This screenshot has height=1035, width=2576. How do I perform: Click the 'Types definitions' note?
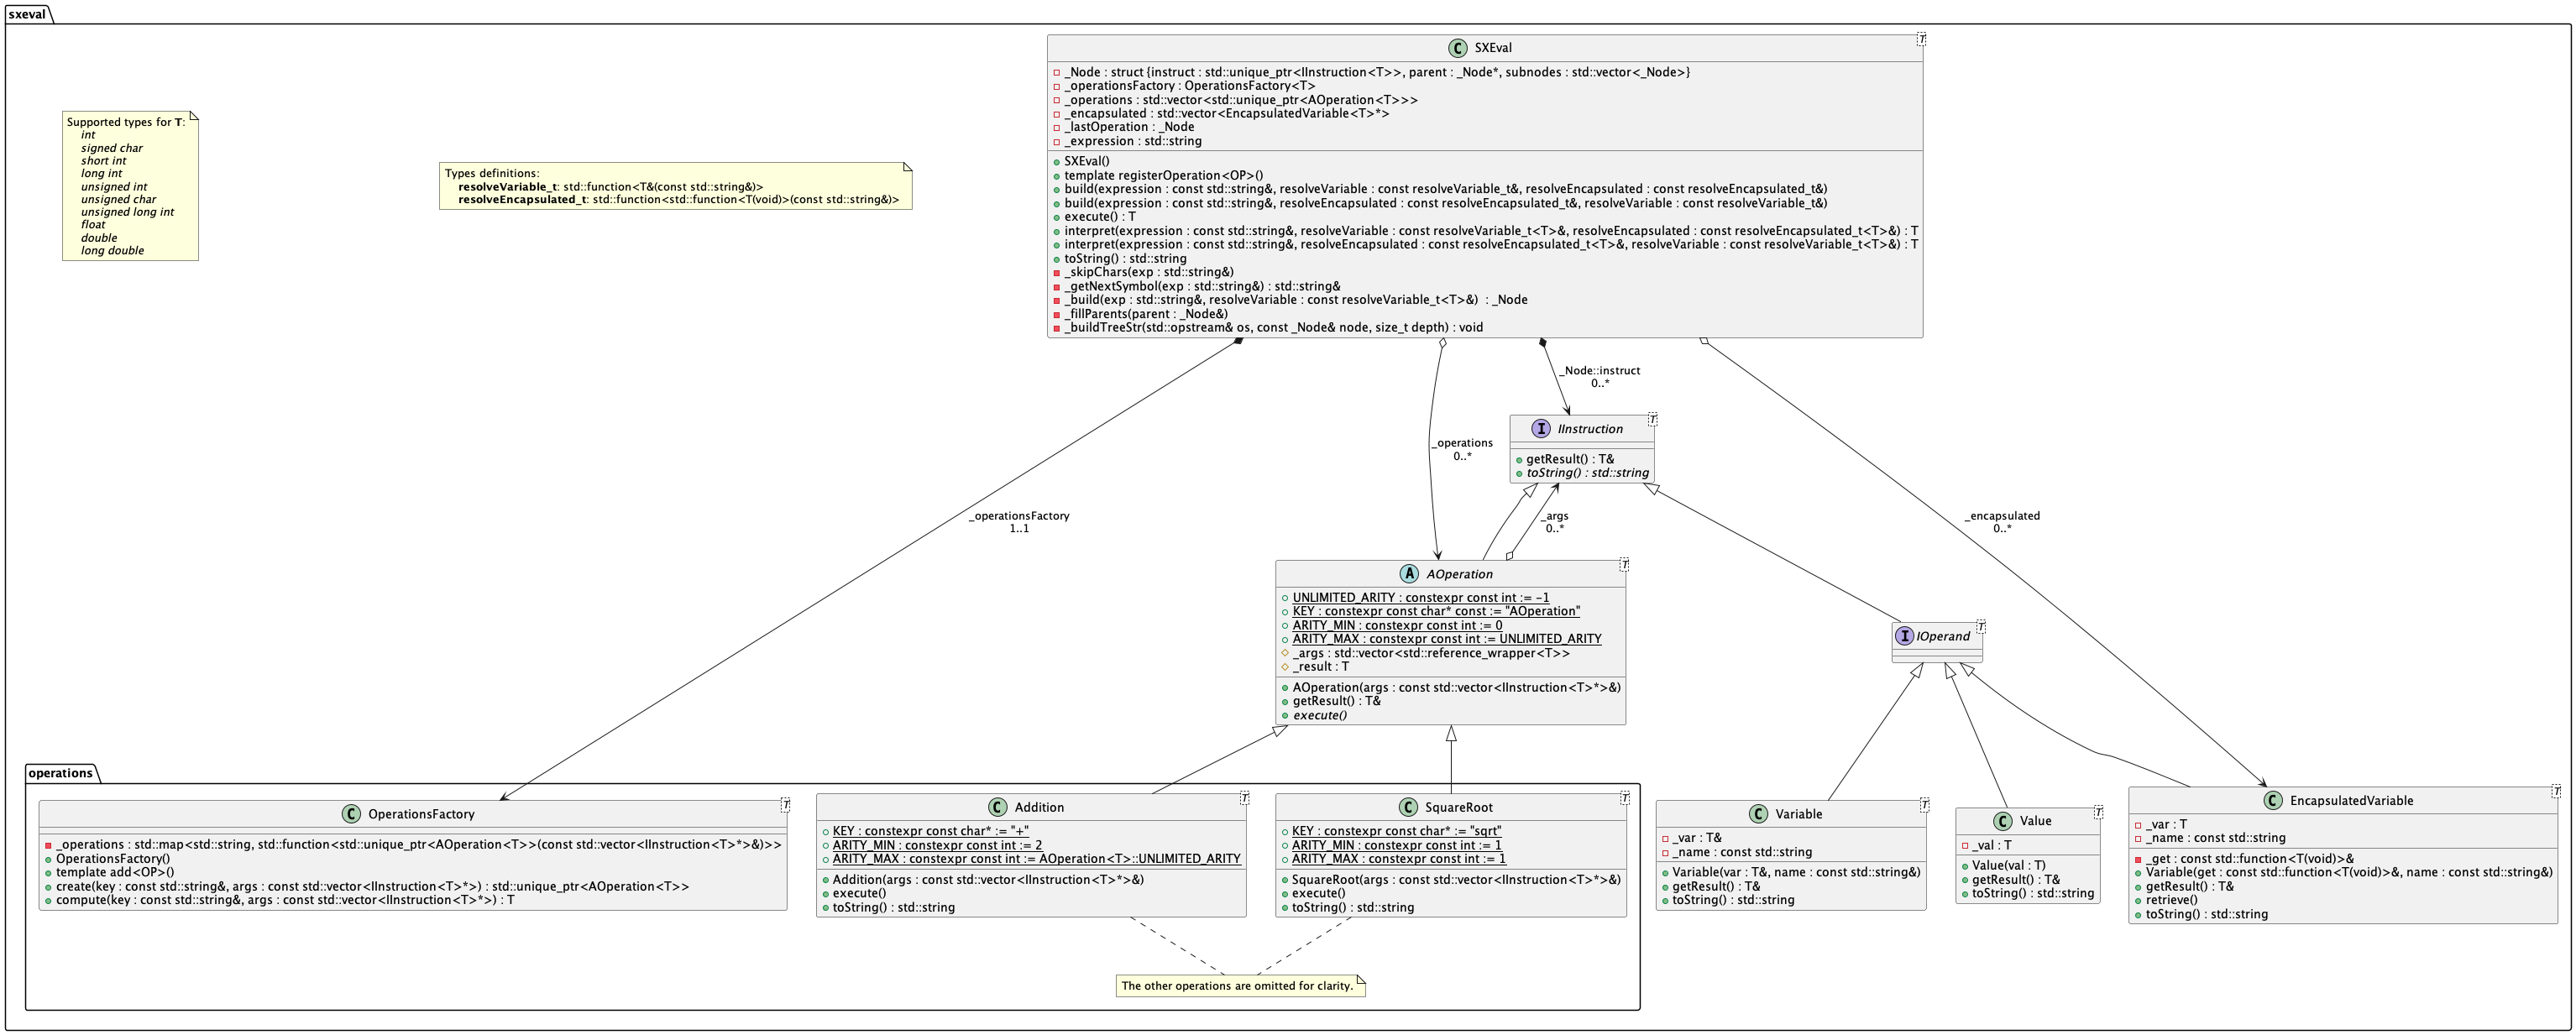(x=675, y=186)
